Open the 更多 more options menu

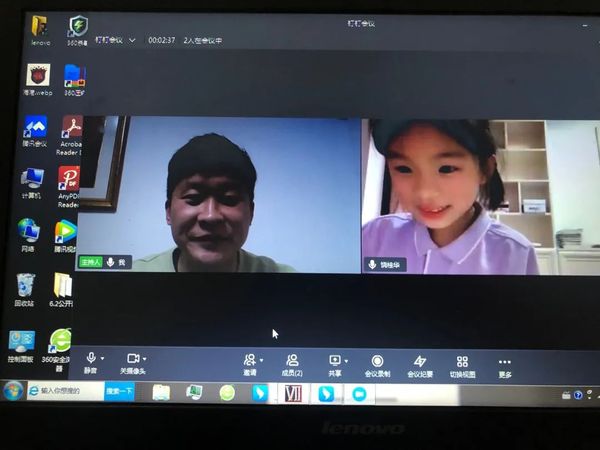504,362
